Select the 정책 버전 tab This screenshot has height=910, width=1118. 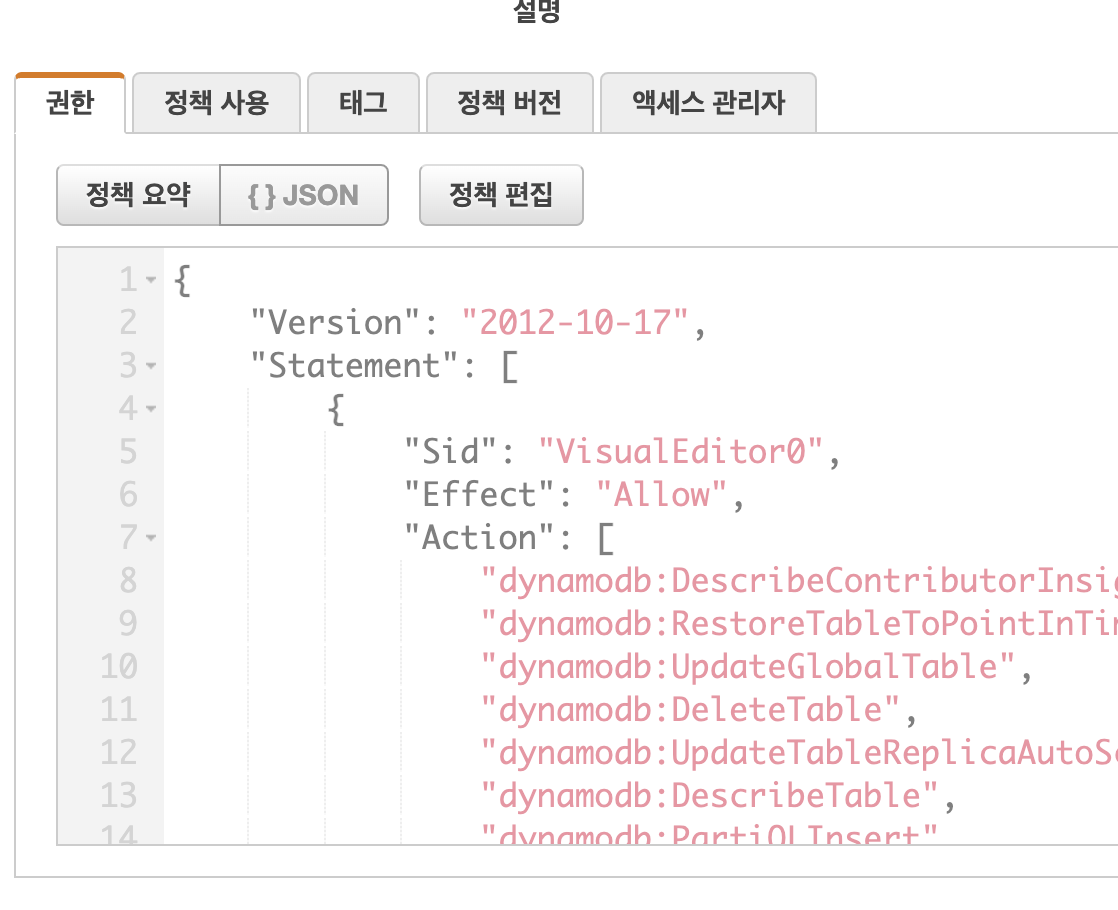point(509,103)
